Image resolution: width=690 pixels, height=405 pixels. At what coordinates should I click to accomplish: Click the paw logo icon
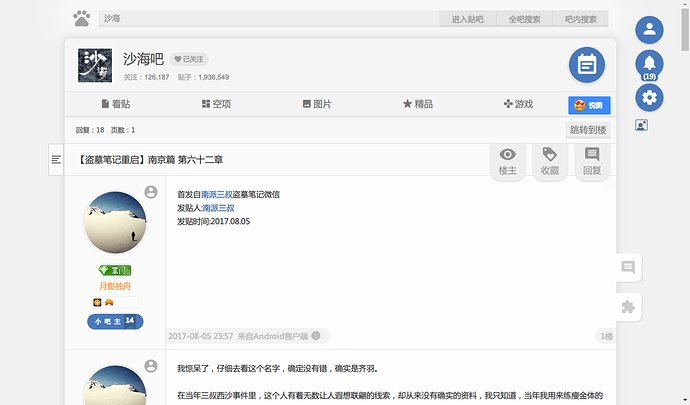(x=82, y=18)
